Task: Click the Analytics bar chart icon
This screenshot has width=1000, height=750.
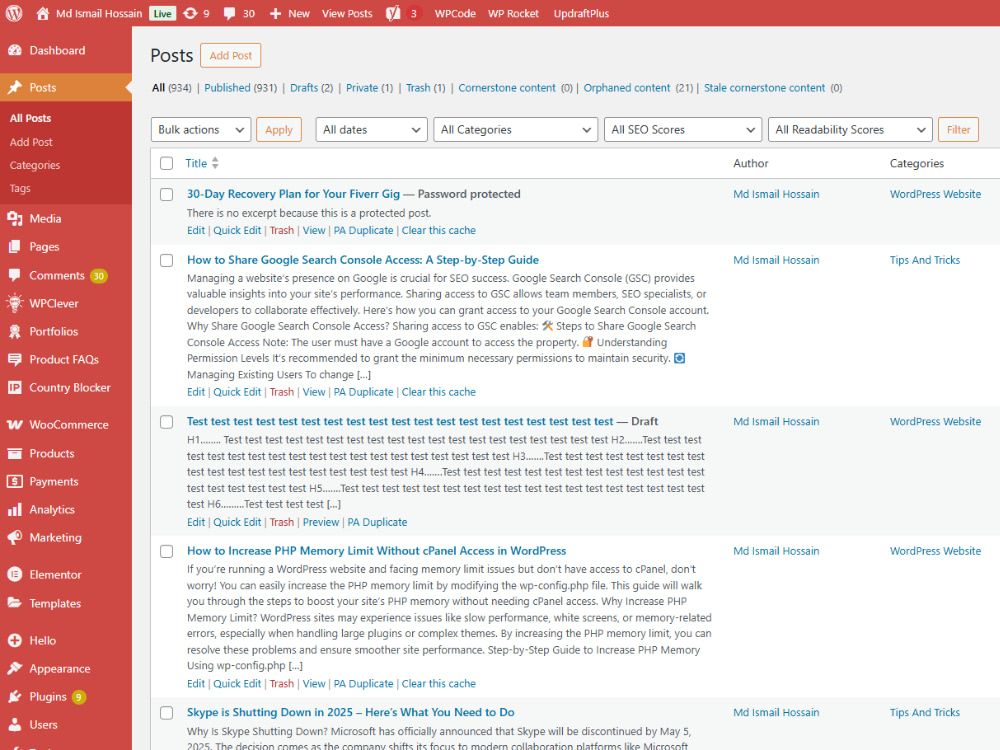Action: 15,510
